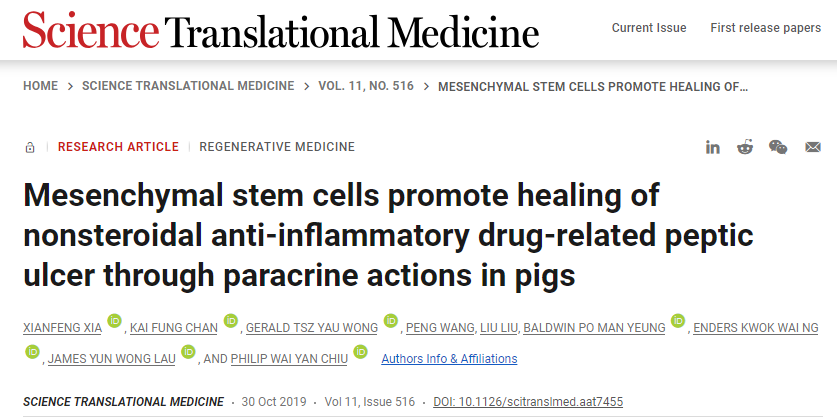The image size is (837, 420).
Task: Open Philip Wai Yan Chiu's ORCID icon
Action: pos(360,352)
